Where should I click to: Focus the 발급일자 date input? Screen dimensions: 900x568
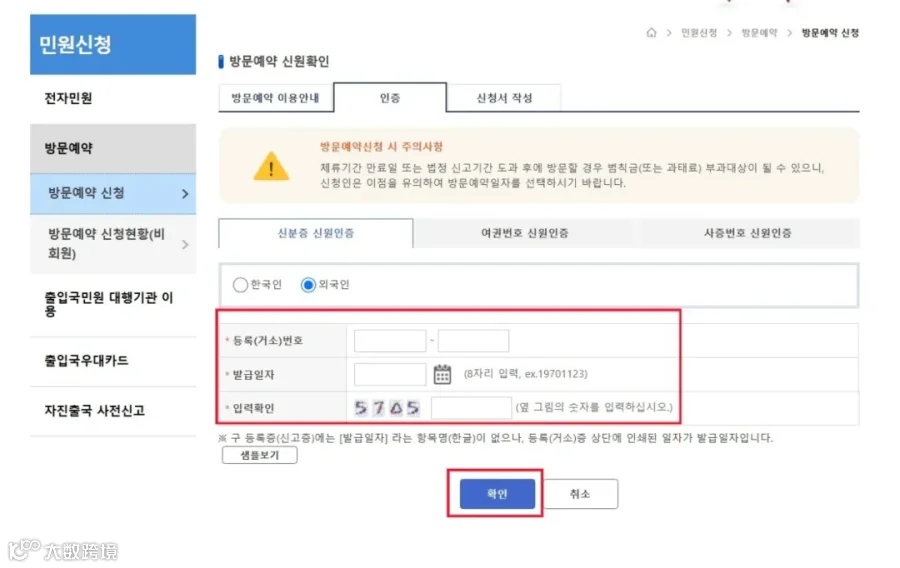coord(390,374)
